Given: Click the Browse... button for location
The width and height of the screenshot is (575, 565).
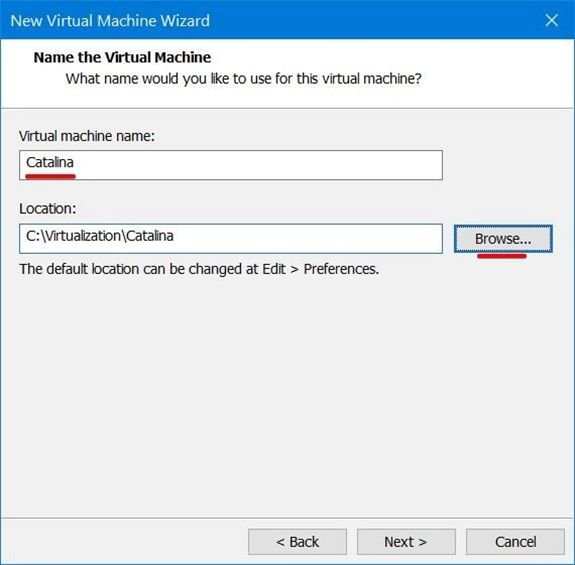Looking at the screenshot, I should pyautogui.click(x=503, y=239).
